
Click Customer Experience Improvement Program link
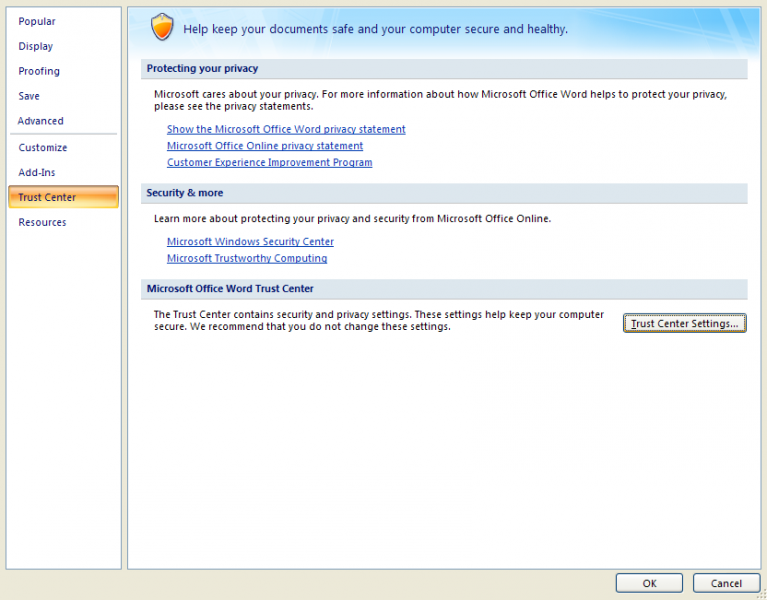click(269, 162)
